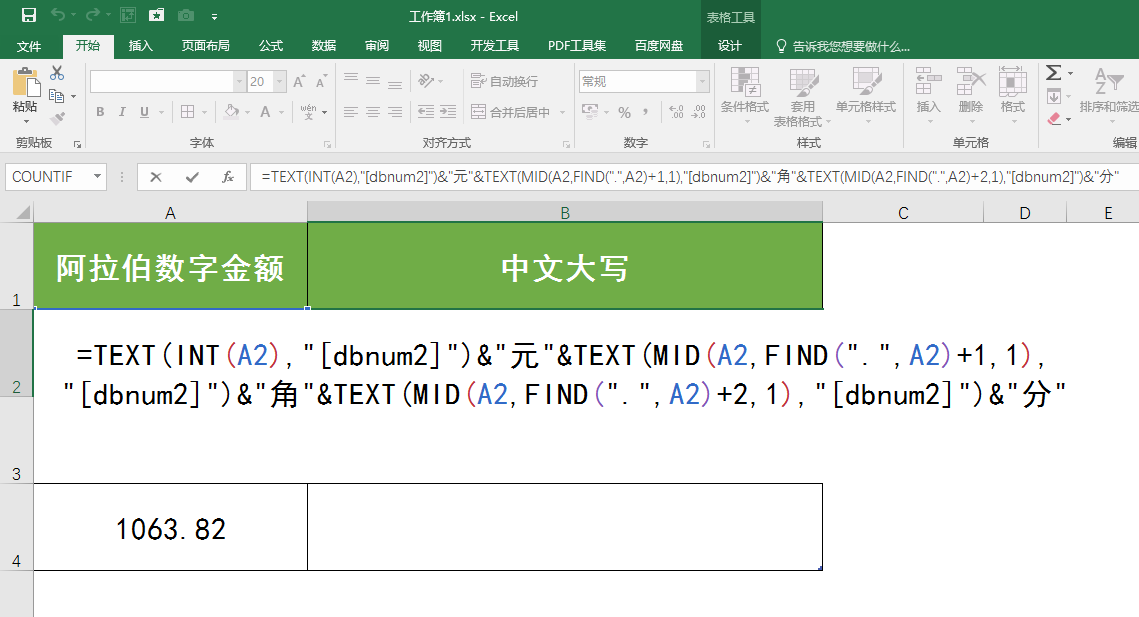Click Align Left icon
Image resolution: width=1139 pixels, height=617 pixels.
coord(351,112)
